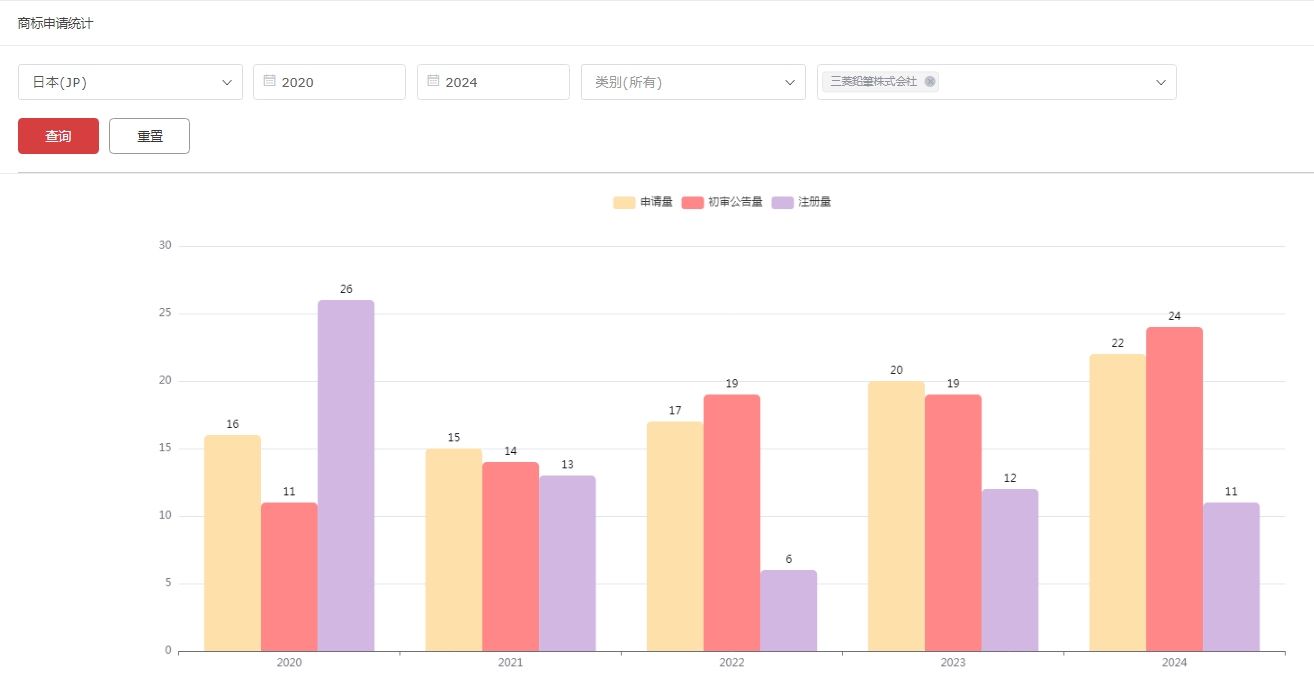Click the 2021 red bar labeled 14
The width and height of the screenshot is (1314, 691).
510,556
